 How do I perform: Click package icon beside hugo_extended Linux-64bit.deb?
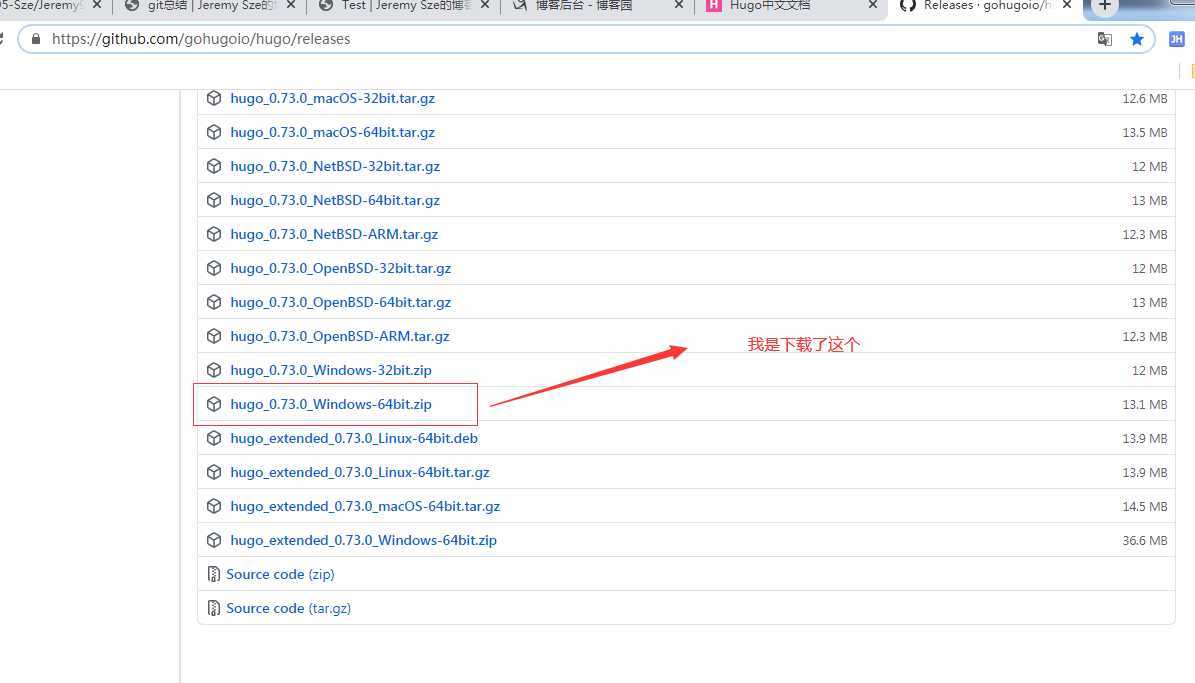pyautogui.click(x=214, y=438)
